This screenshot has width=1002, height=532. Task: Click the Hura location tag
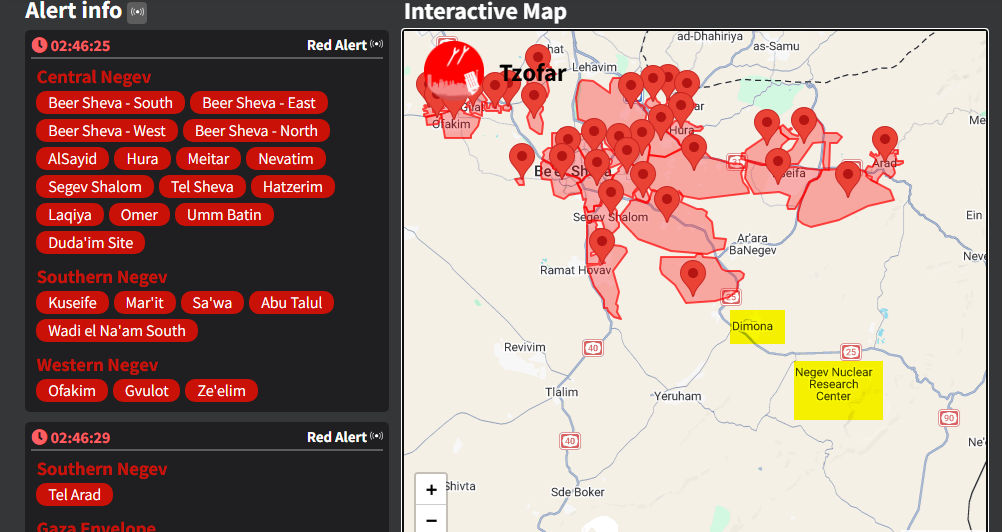coord(142,159)
